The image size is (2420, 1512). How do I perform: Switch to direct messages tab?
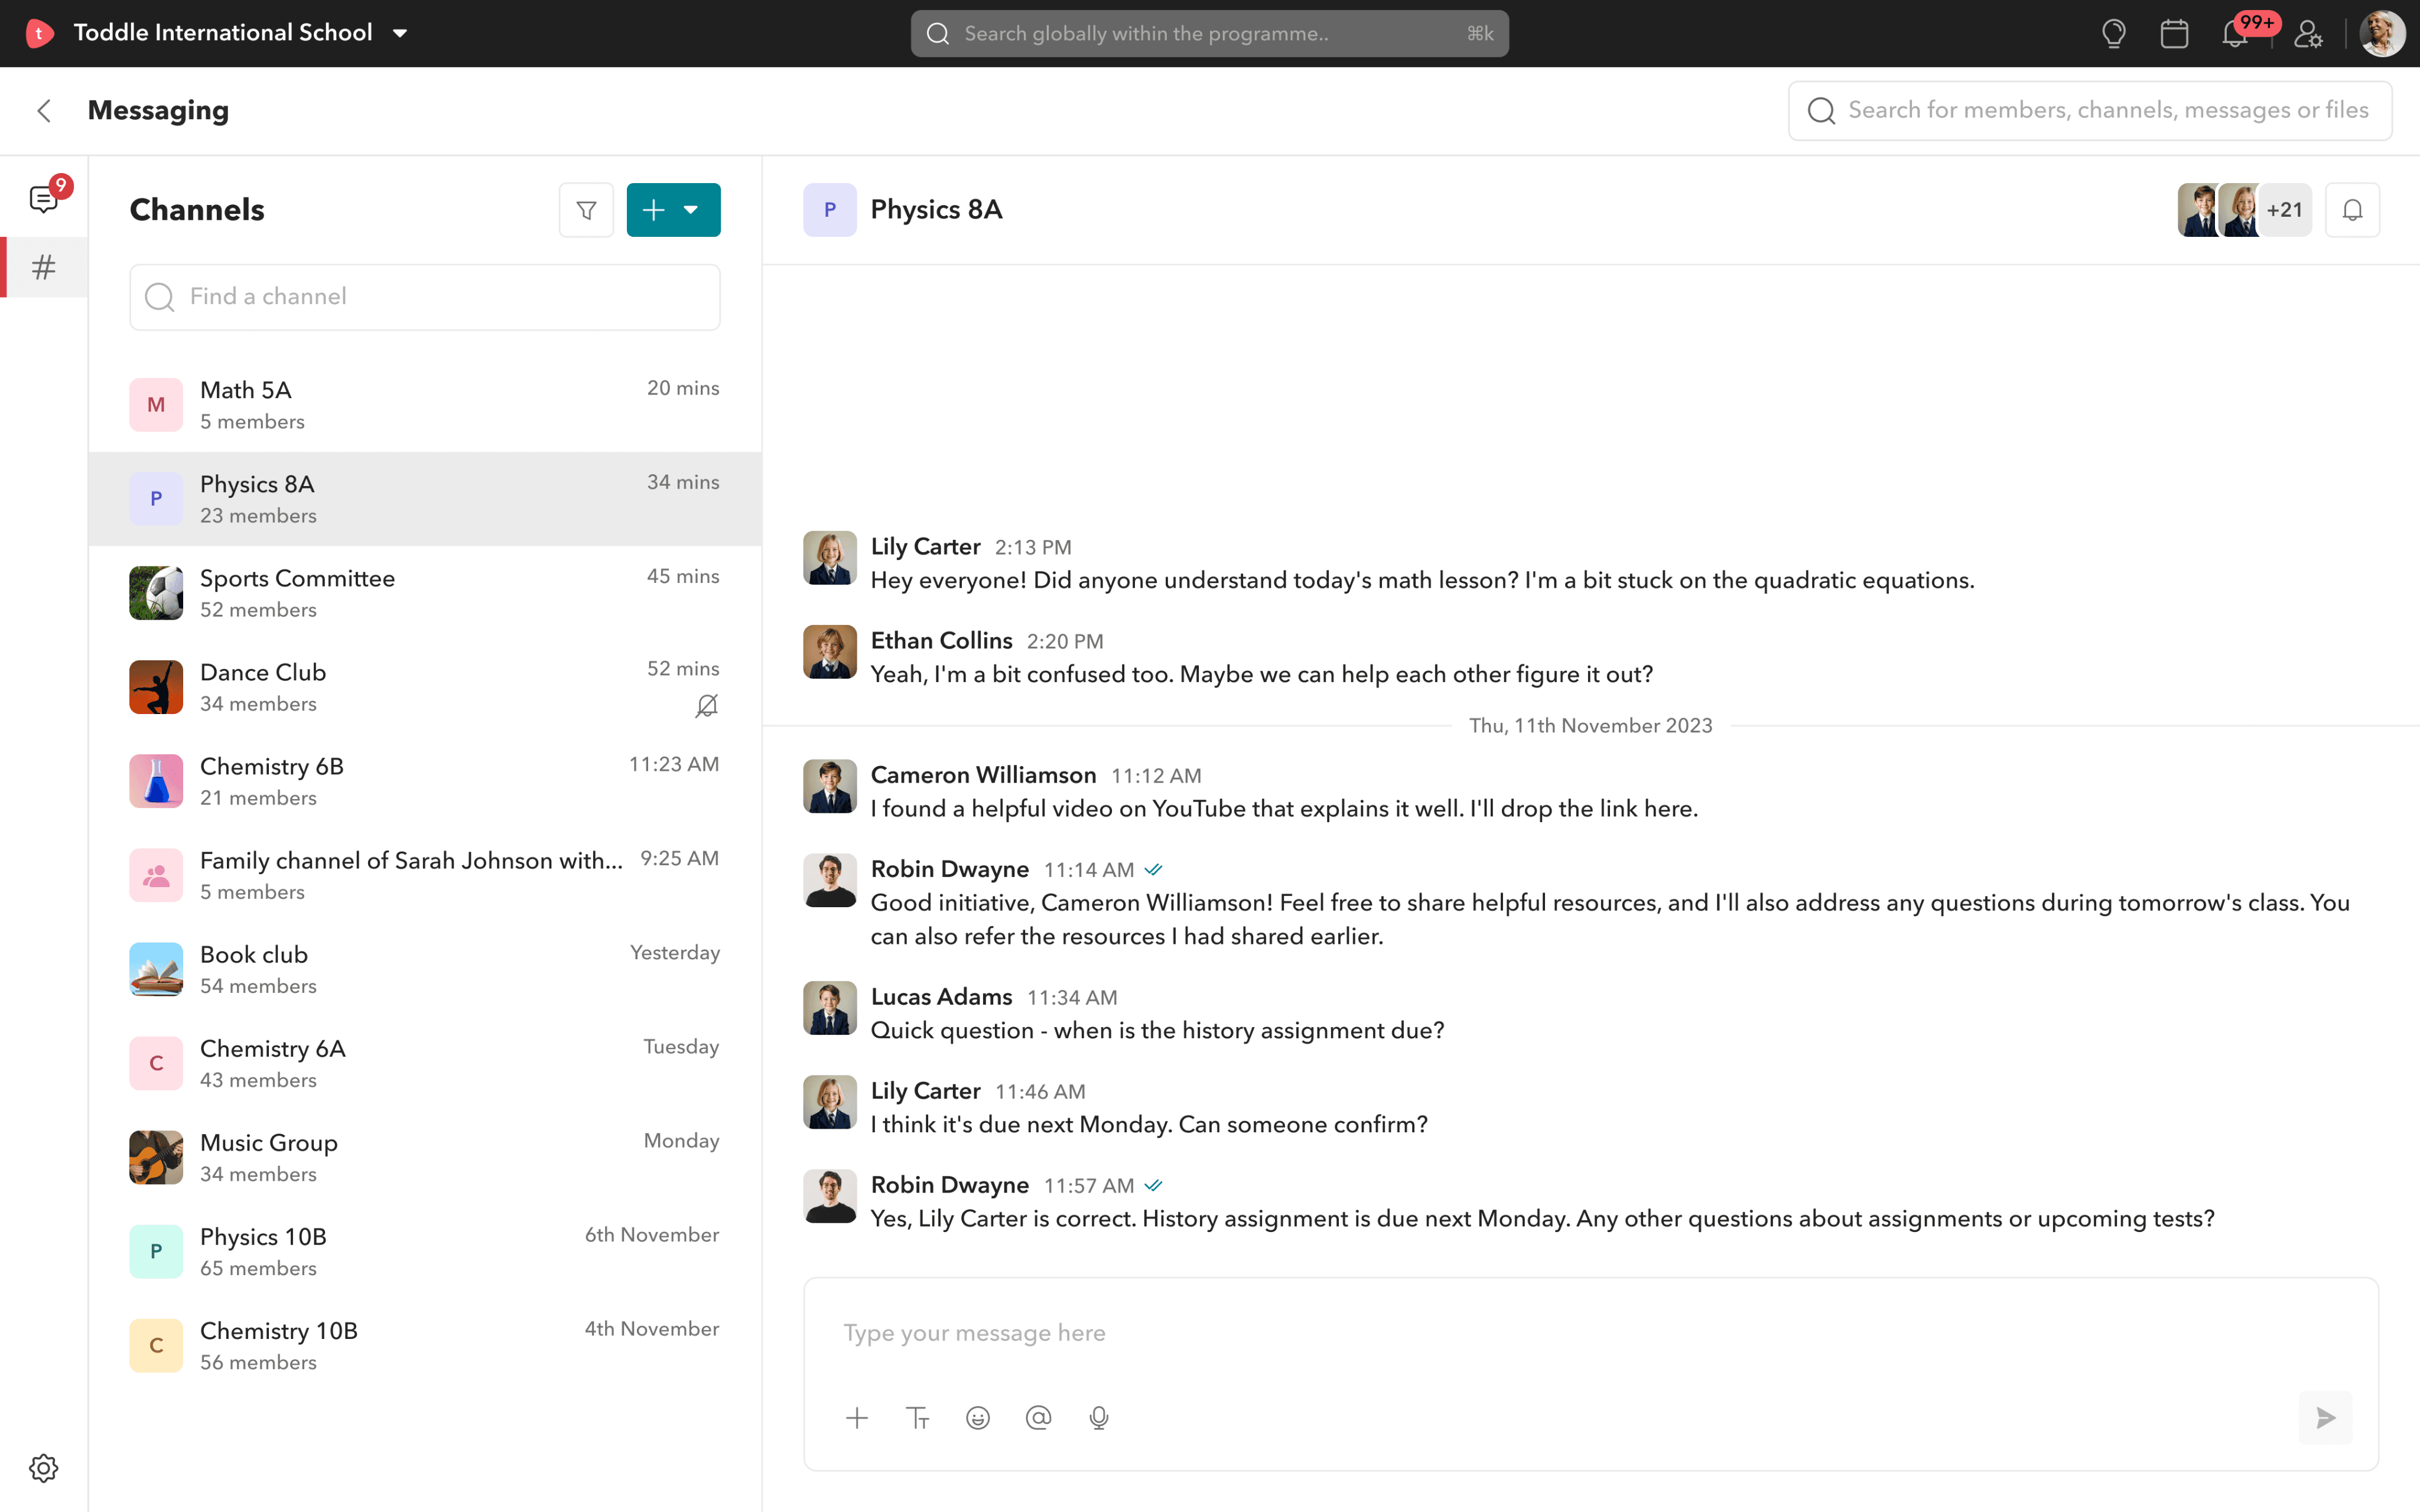pos(44,198)
